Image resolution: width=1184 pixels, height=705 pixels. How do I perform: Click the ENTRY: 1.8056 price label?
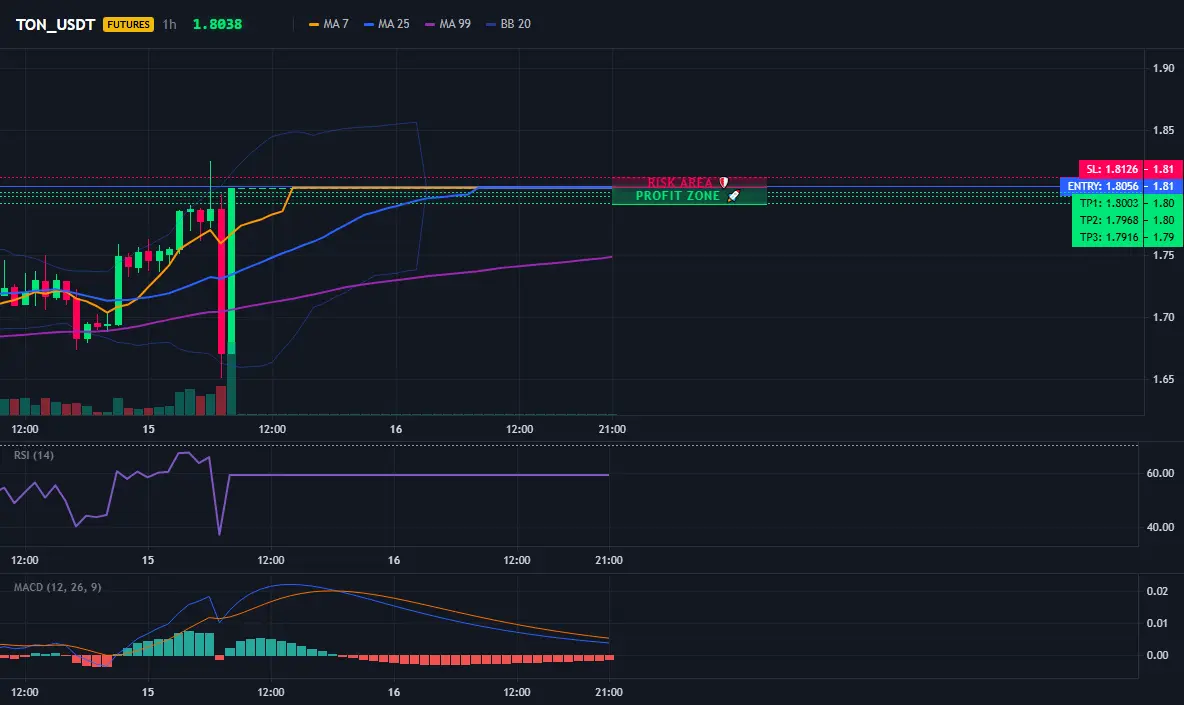[x=1102, y=186]
